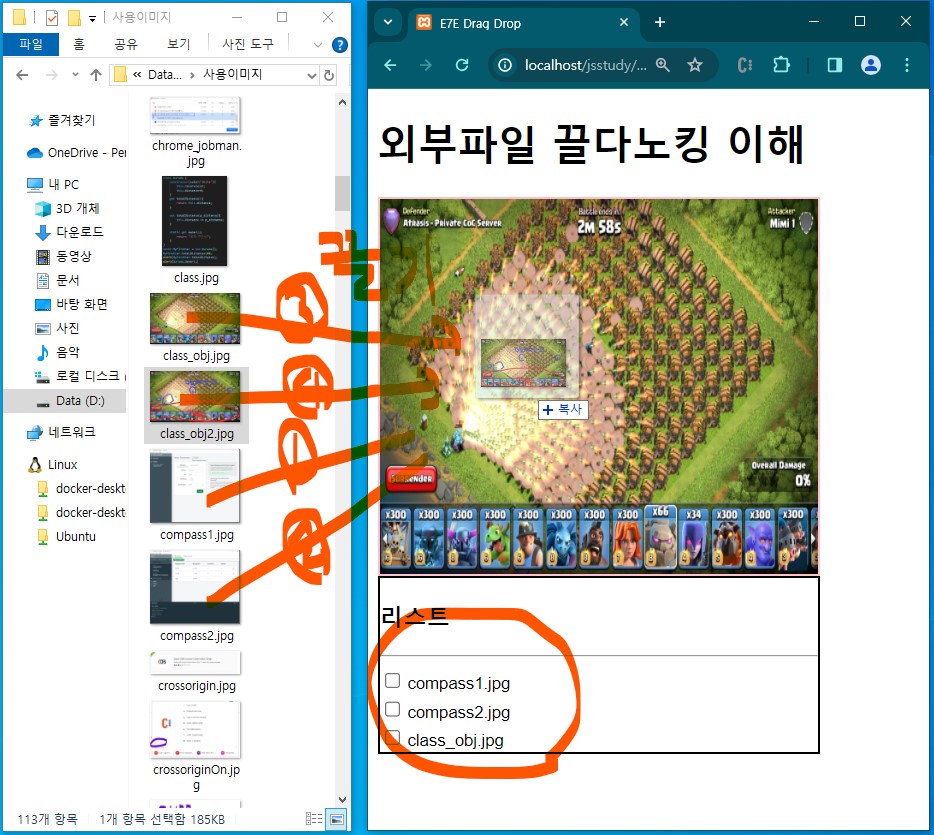
Task: Go forward in Chrome
Action: point(426,65)
